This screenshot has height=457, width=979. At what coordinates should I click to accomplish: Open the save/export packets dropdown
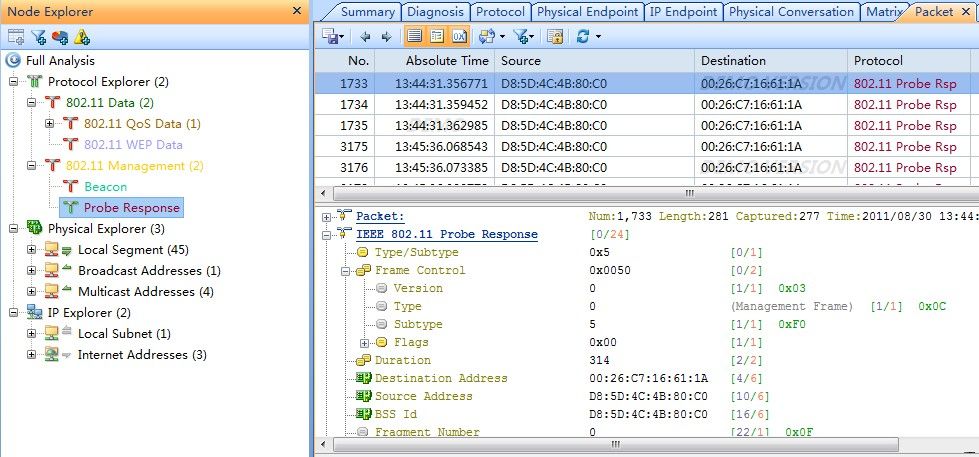click(x=333, y=36)
